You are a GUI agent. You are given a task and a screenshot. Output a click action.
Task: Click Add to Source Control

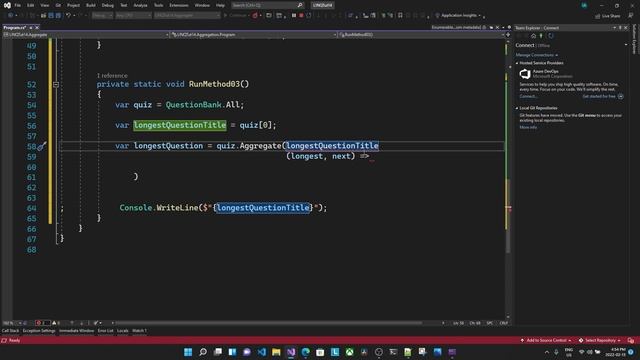click(546, 340)
